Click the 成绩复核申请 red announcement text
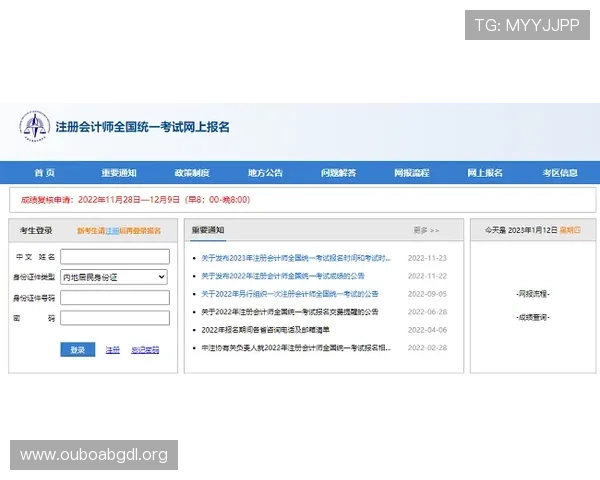The height and width of the screenshot is (480, 600). (135, 200)
